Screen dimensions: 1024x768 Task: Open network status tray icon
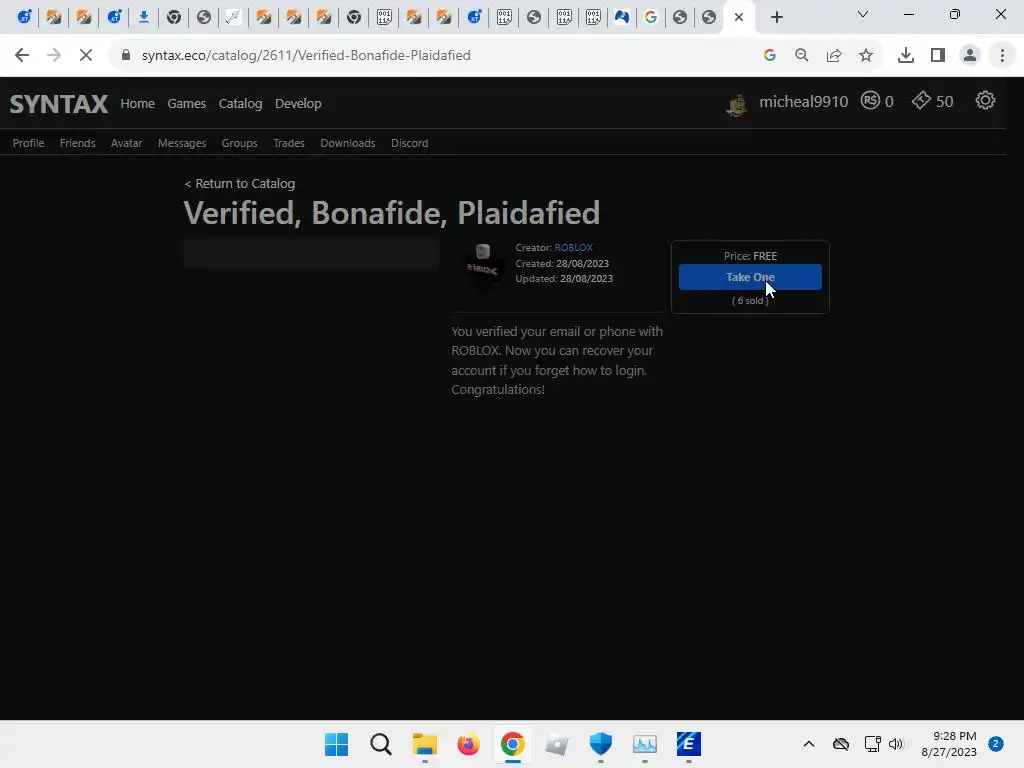pyautogui.click(x=872, y=744)
